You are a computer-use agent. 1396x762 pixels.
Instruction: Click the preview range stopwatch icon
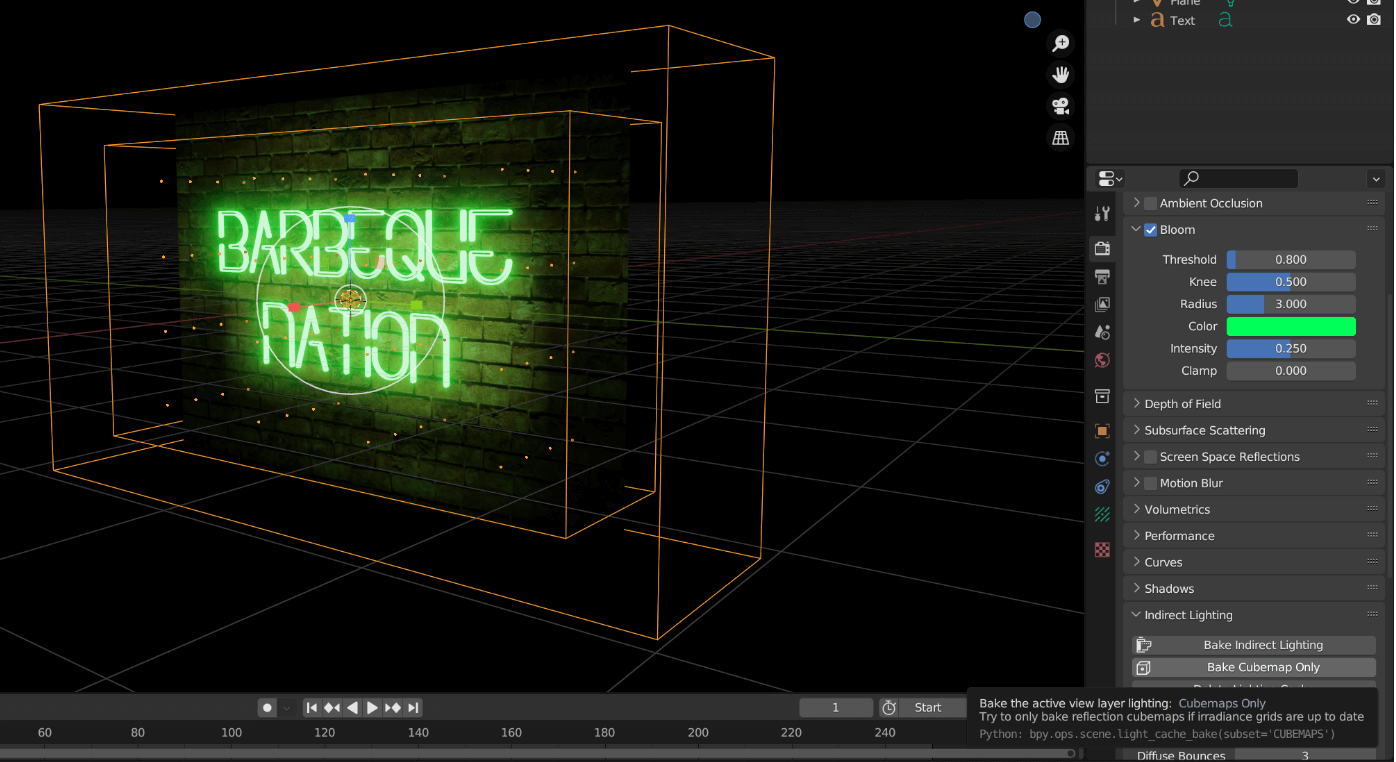(x=889, y=708)
